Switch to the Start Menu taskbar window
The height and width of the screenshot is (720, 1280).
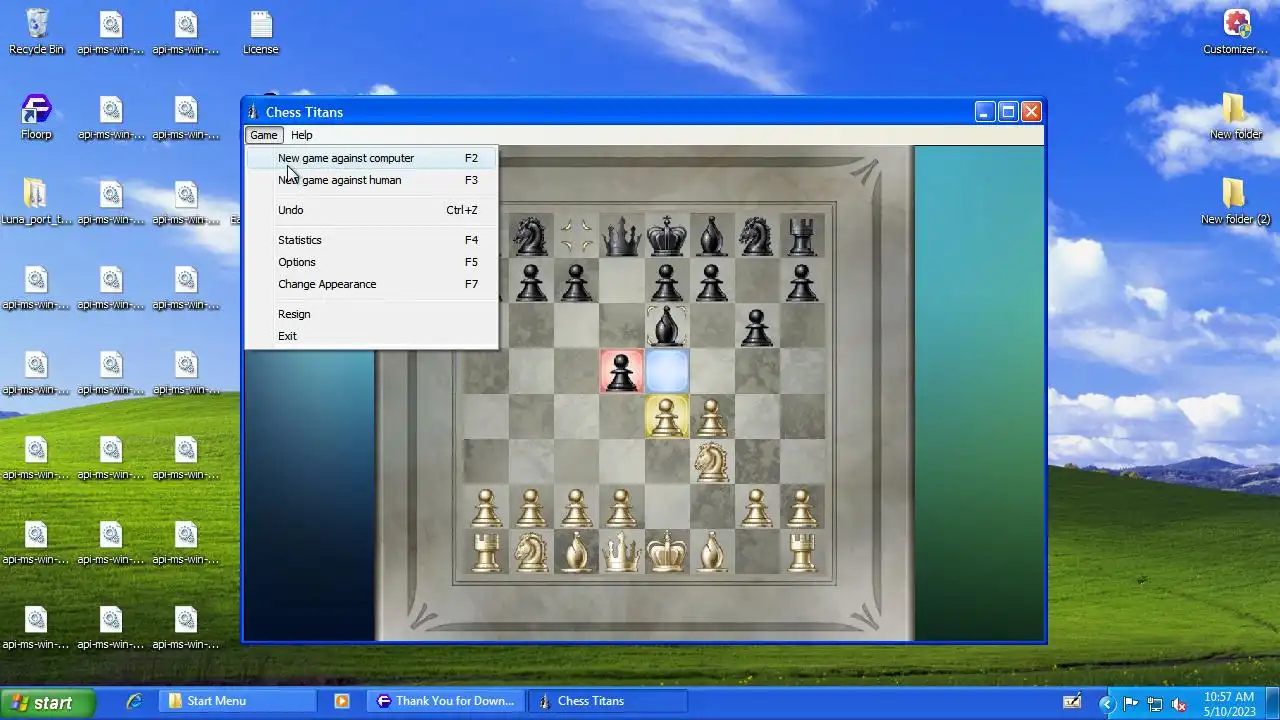237,701
